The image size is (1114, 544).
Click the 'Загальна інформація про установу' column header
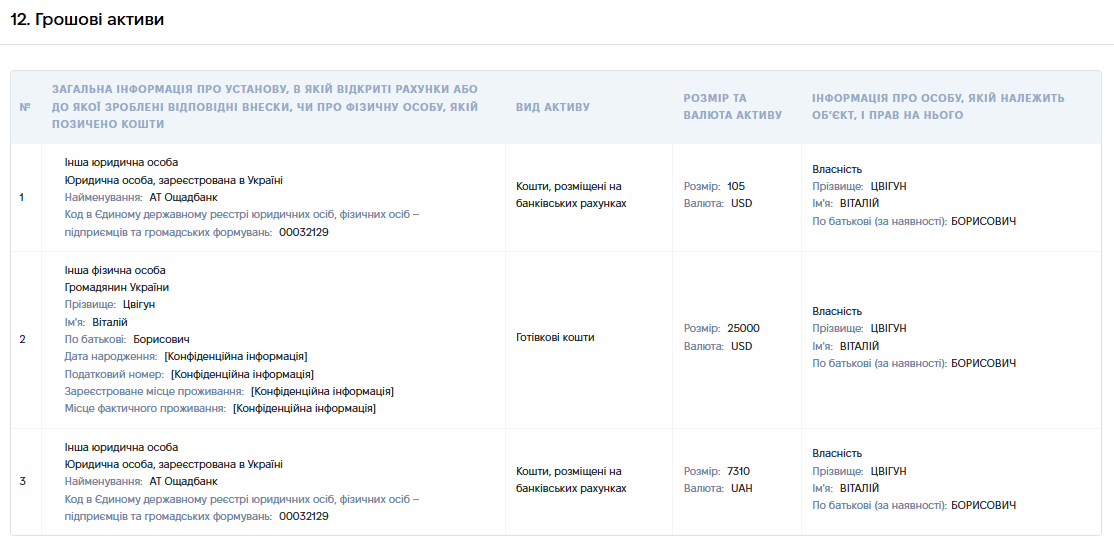click(265, 107)
